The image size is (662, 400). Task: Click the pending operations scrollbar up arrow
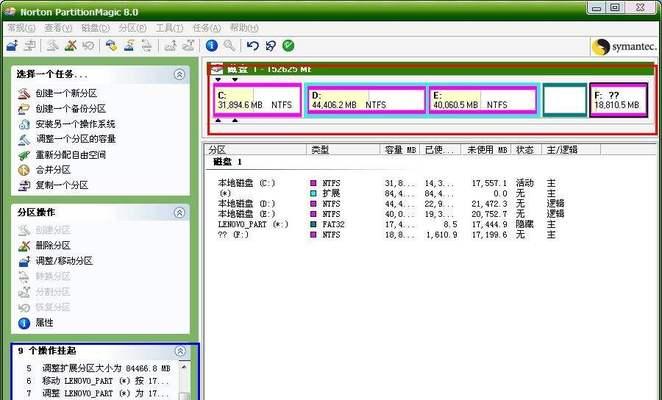click(x=184, y=367)
